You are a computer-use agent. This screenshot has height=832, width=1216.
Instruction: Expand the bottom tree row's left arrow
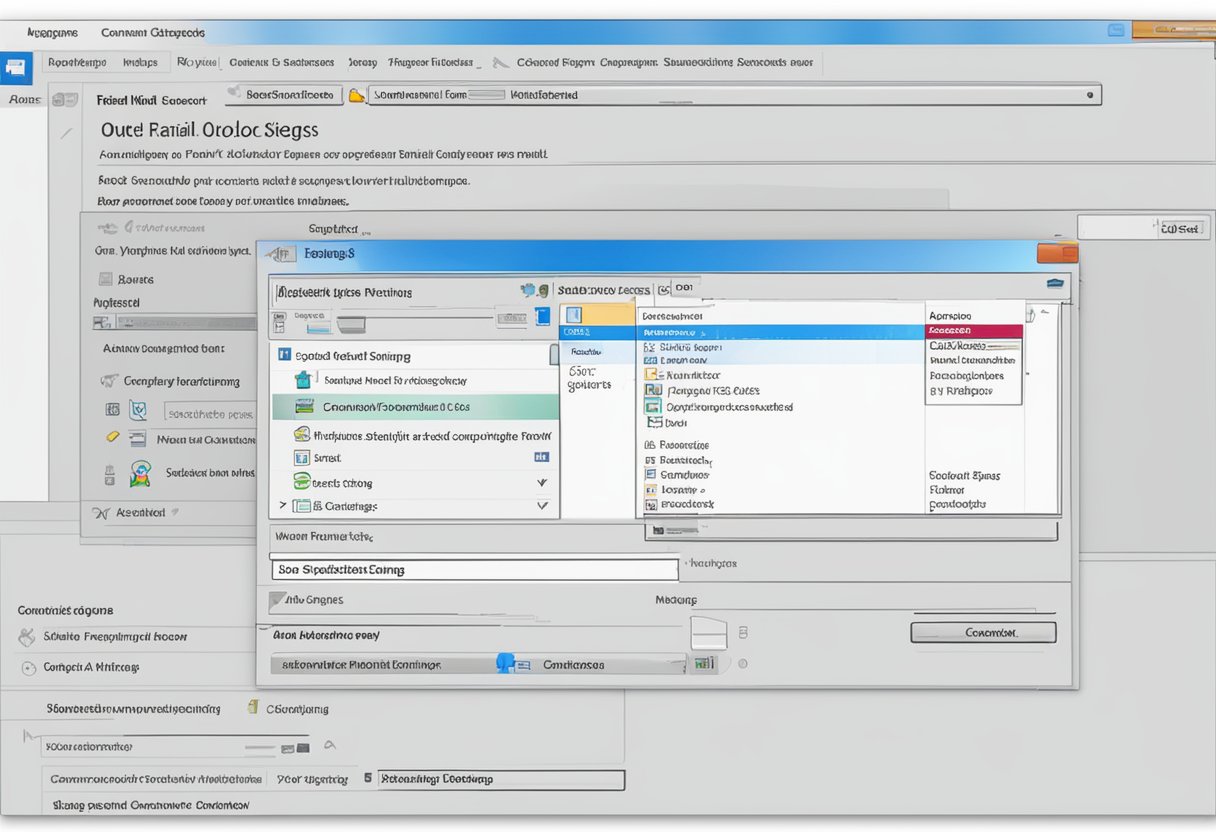click(282, 506)
